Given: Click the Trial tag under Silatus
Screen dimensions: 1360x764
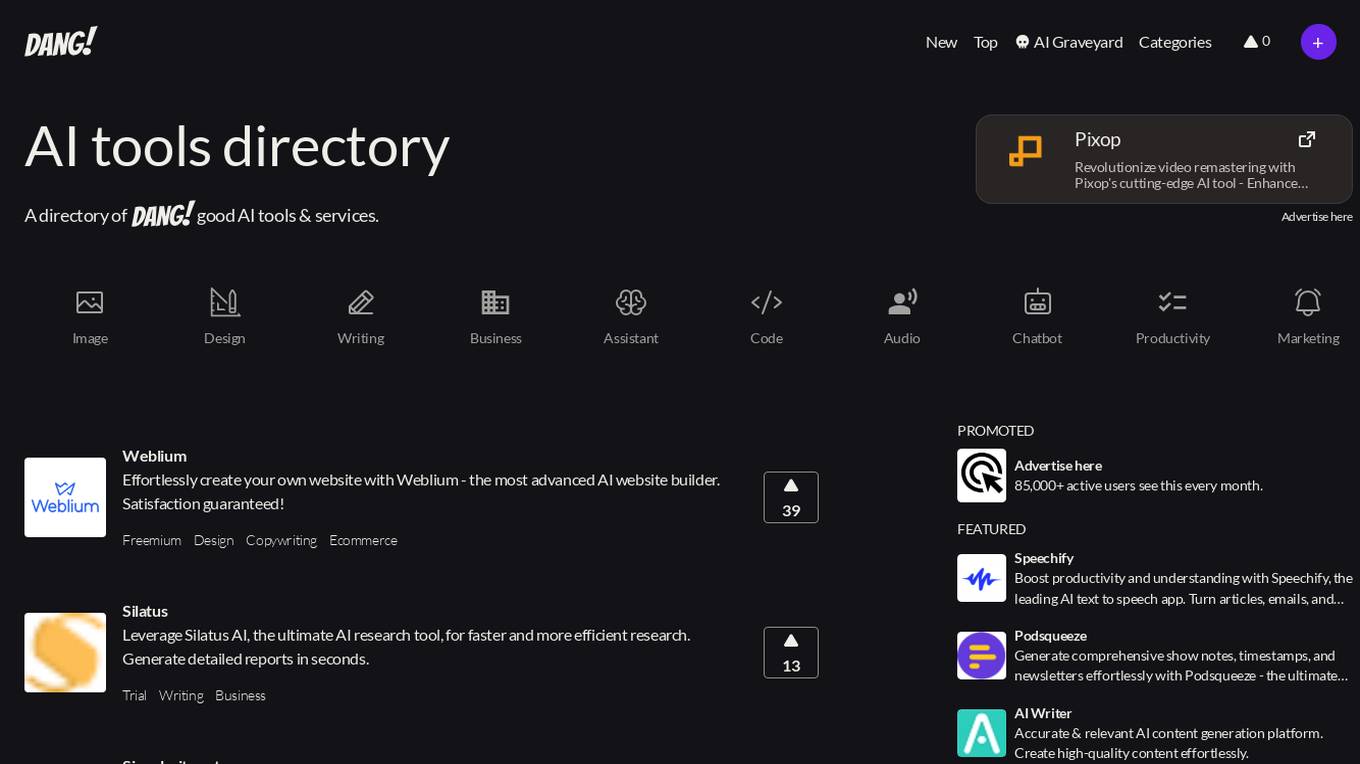Looking at the screenshot, I should coord(134,695).
